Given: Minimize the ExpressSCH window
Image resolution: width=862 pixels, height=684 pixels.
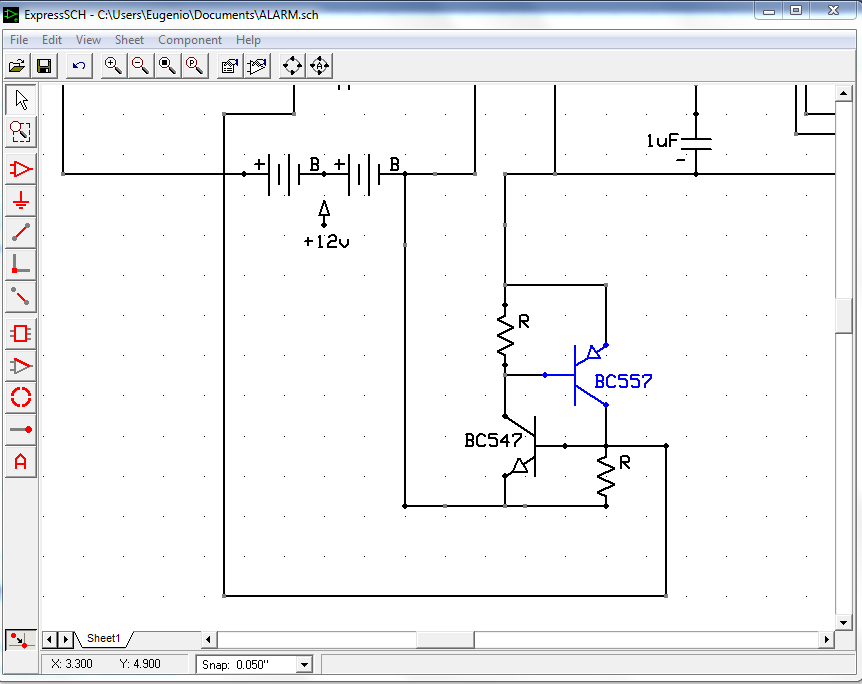Looking at the screenshot, I should (x=769, y=10).
